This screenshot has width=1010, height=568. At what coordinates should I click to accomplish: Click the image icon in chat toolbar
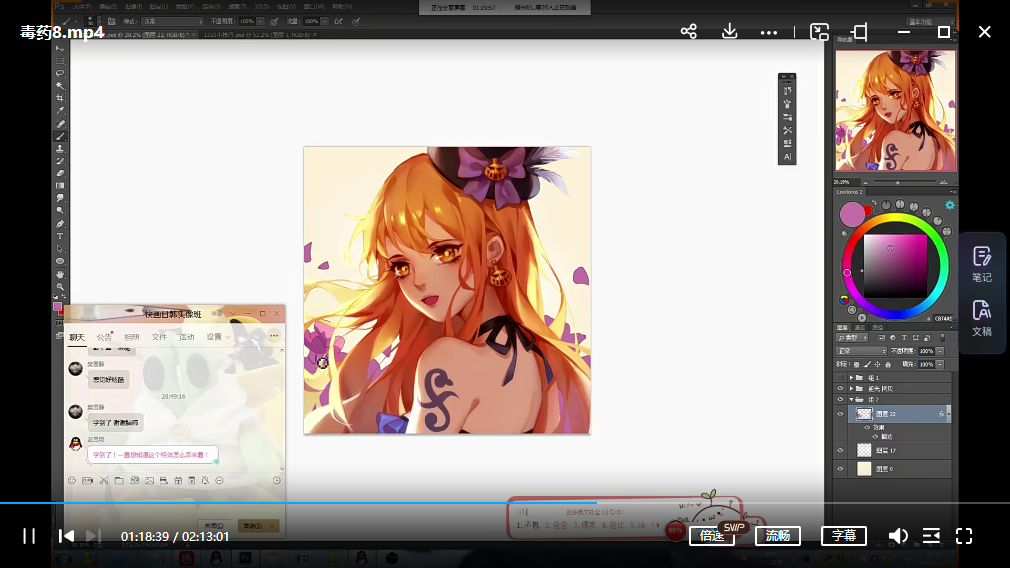pyautogui.click(x=149, y=480)
